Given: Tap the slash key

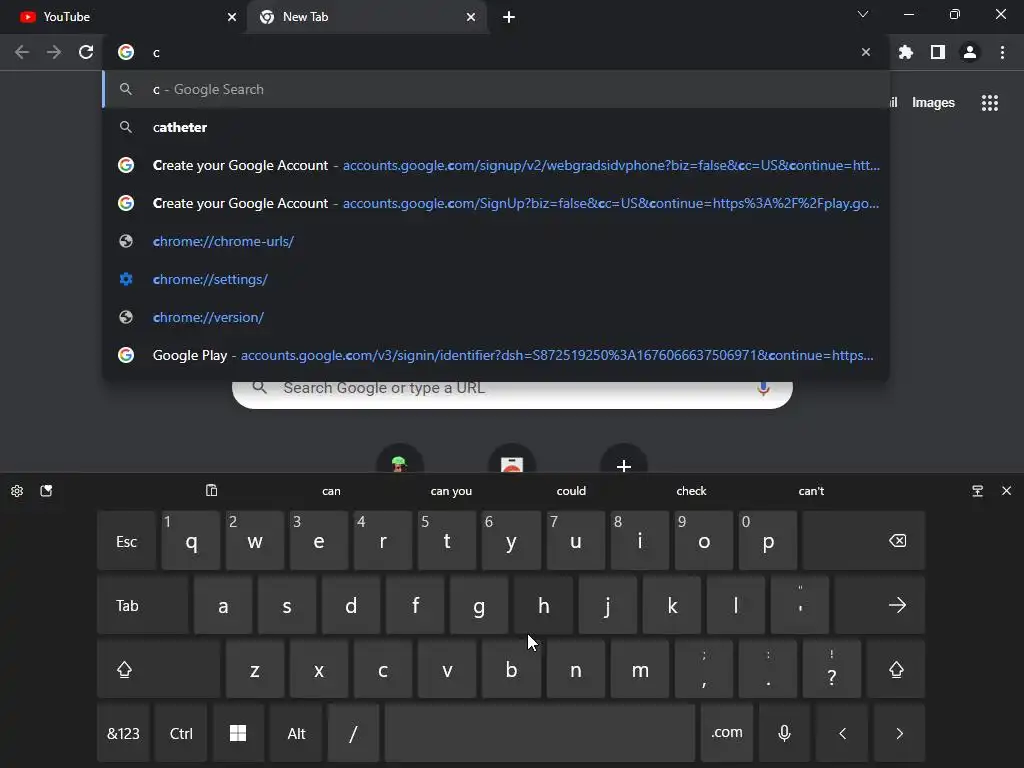Looking at the screenshot, I should coord(353,733).
